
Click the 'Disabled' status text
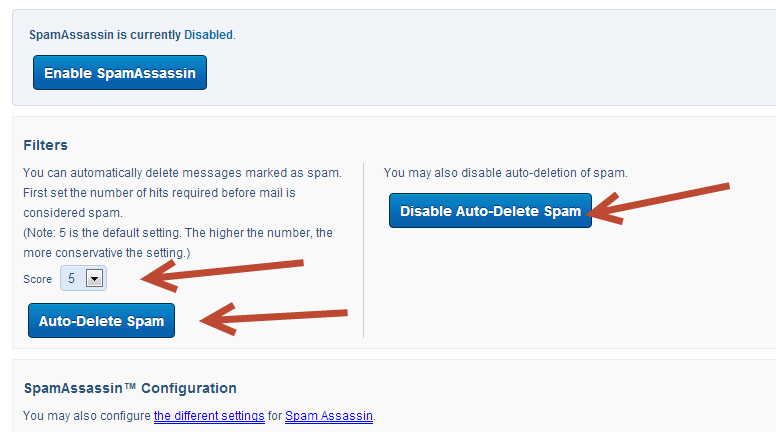tap(208, 35)
